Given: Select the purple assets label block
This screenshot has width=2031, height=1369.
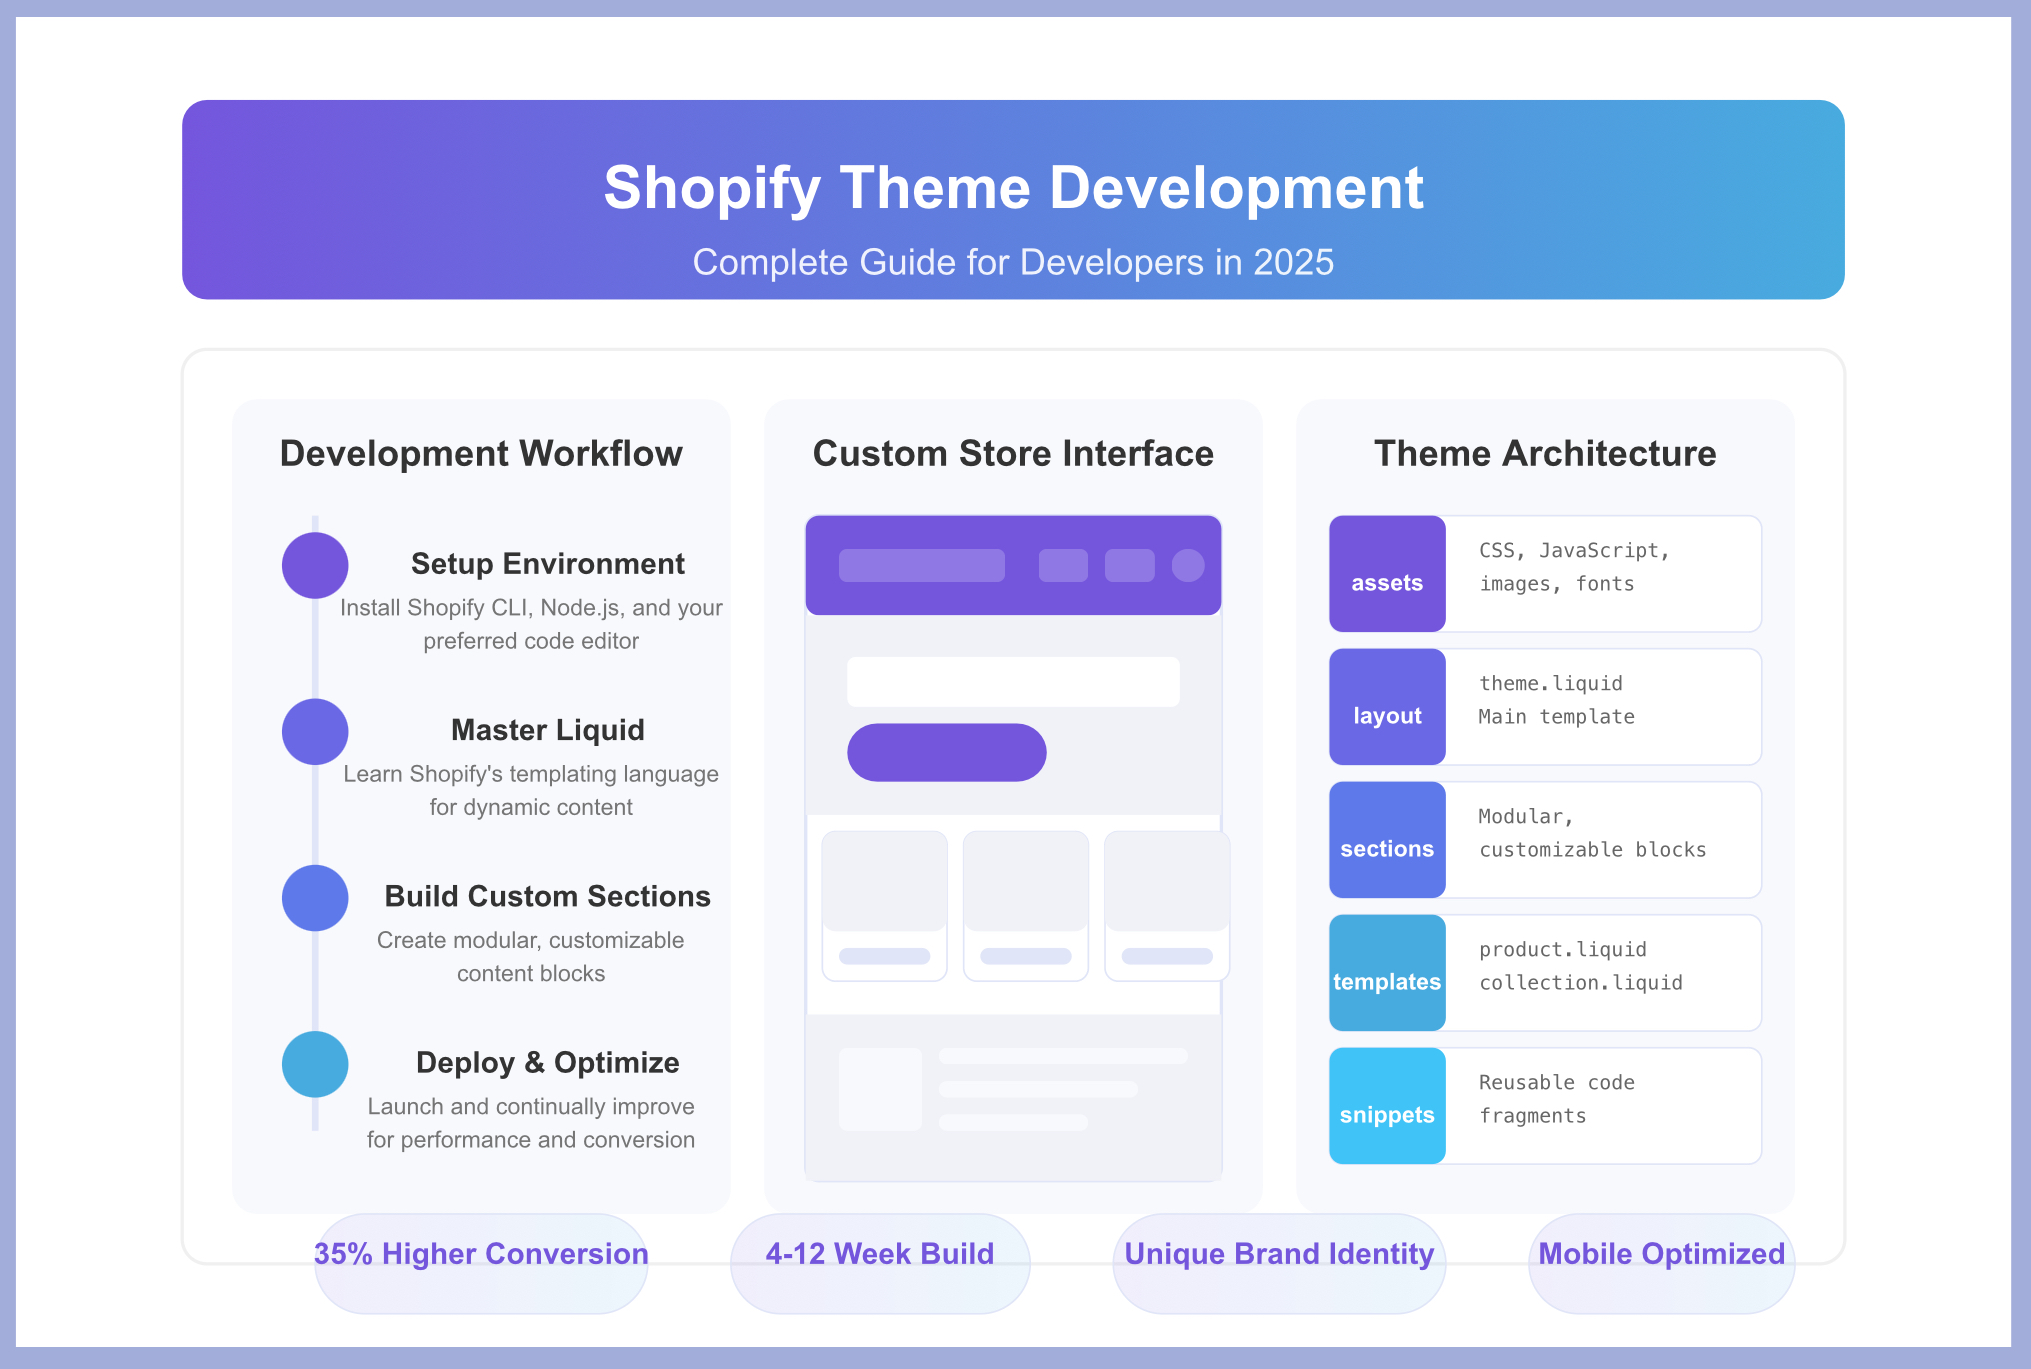Looking at the screenshot, I should coord(1387,574).
